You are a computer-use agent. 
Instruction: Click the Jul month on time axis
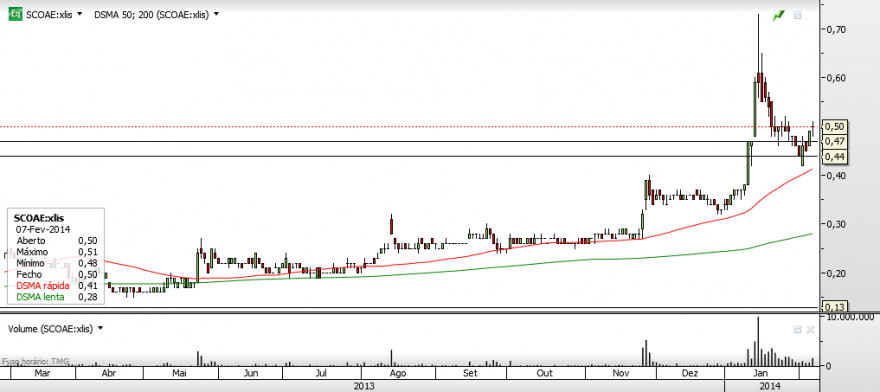[322, 373]
